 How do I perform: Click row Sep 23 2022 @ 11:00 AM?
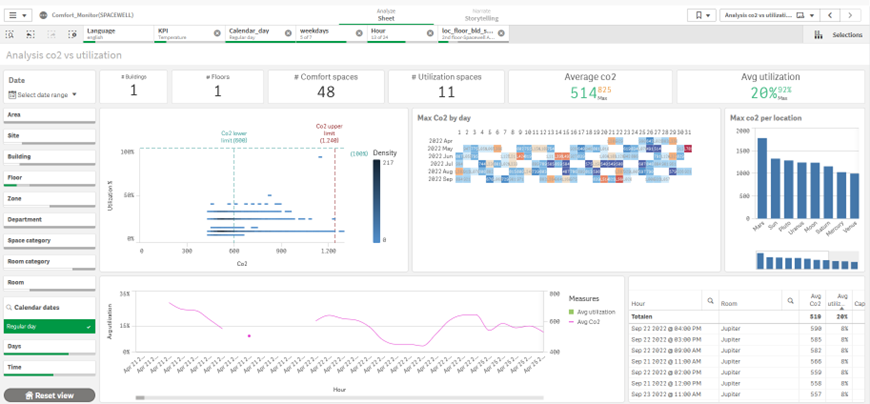[747, 393]
